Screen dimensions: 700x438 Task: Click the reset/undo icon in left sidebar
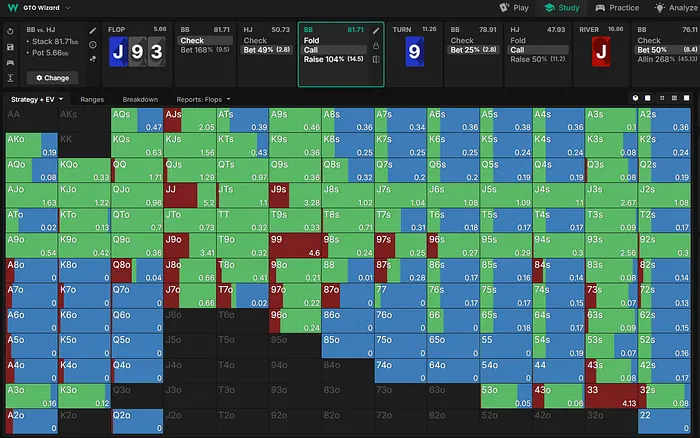click(x=9, y=31)
